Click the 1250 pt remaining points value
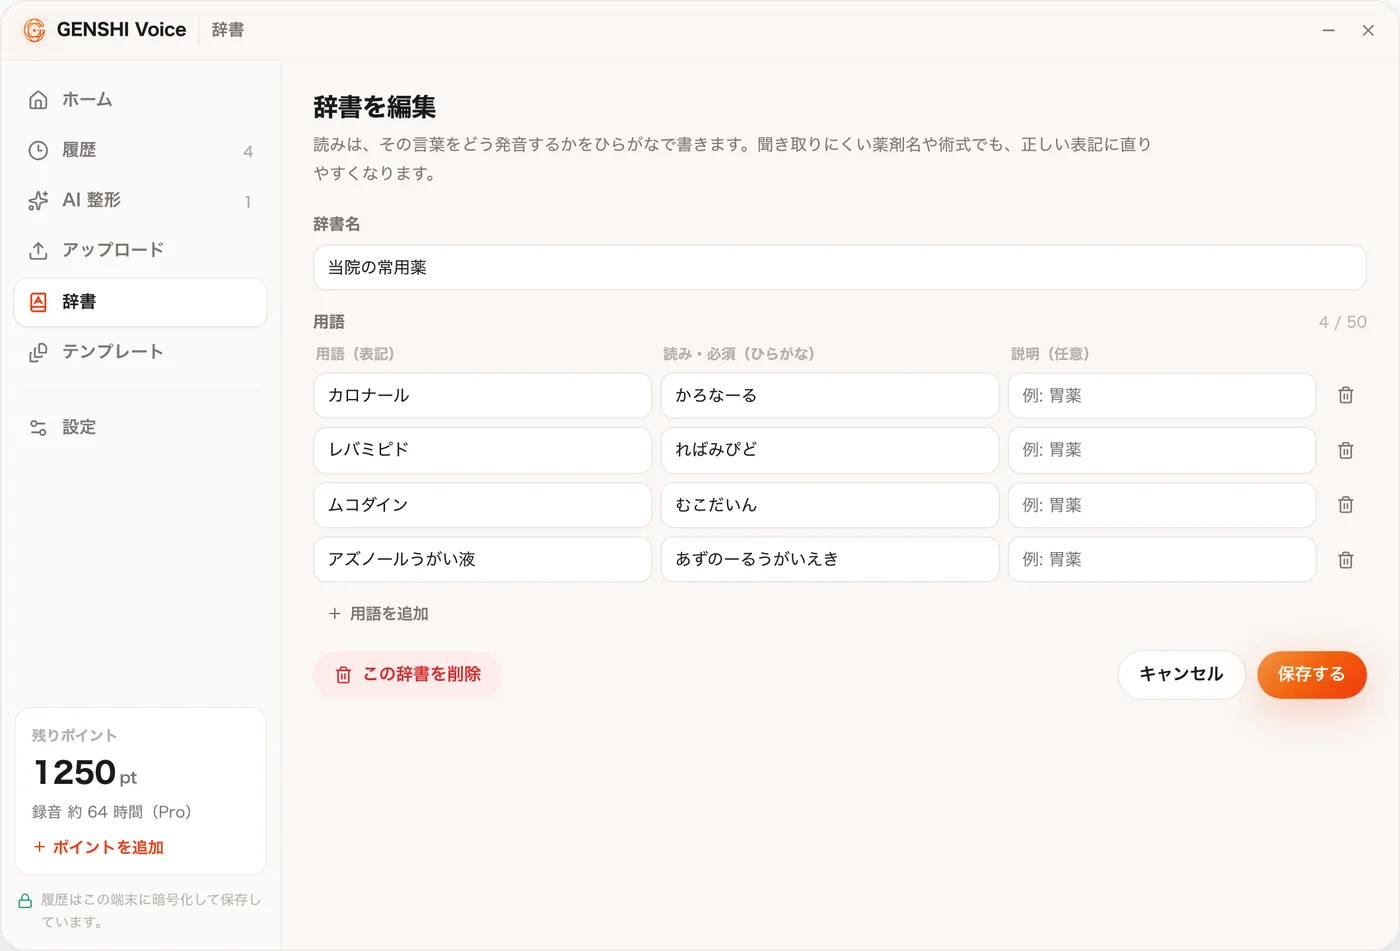The image size is (1400, 951). click(85, 773)
